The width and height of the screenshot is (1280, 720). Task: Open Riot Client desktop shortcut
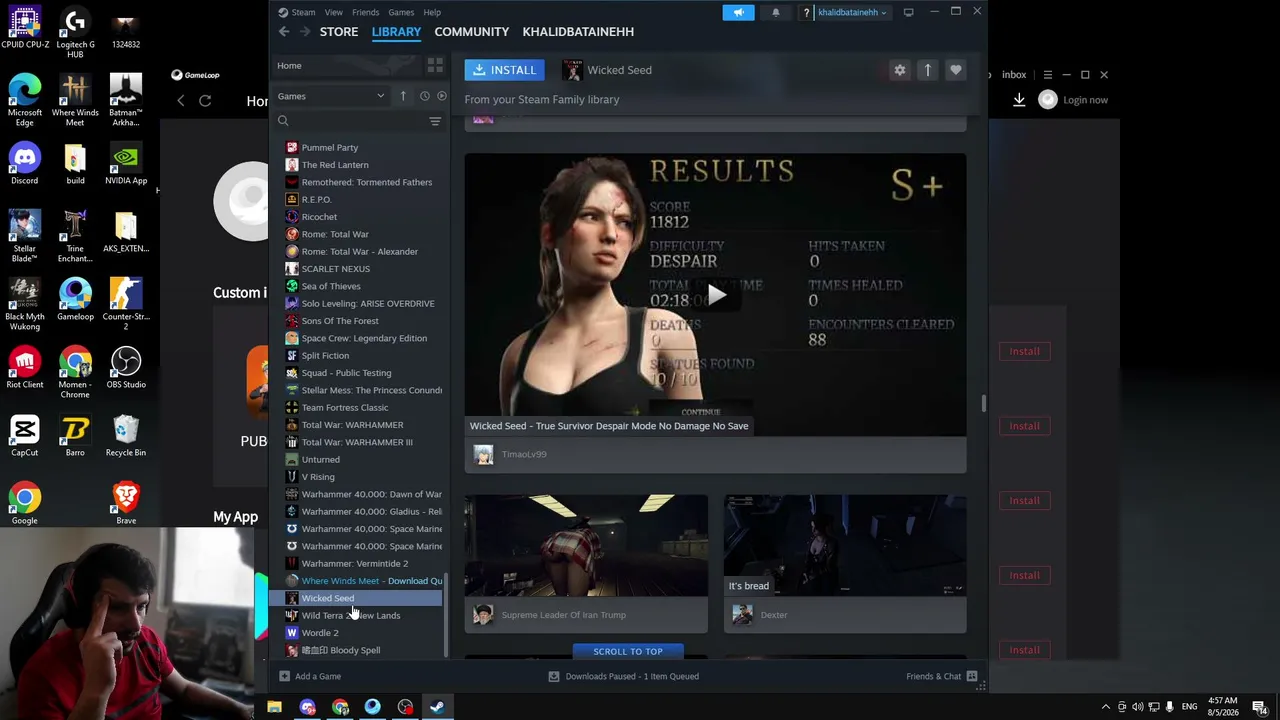(x=25, y=368)
